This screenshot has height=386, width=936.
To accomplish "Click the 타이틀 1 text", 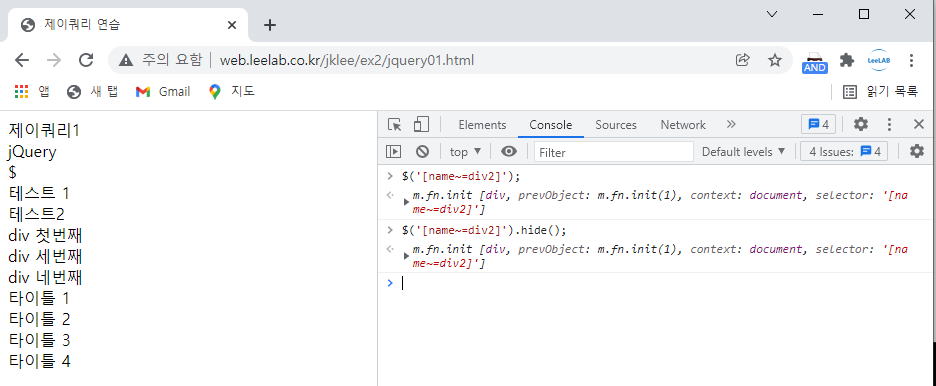I will tap(39, 298).
